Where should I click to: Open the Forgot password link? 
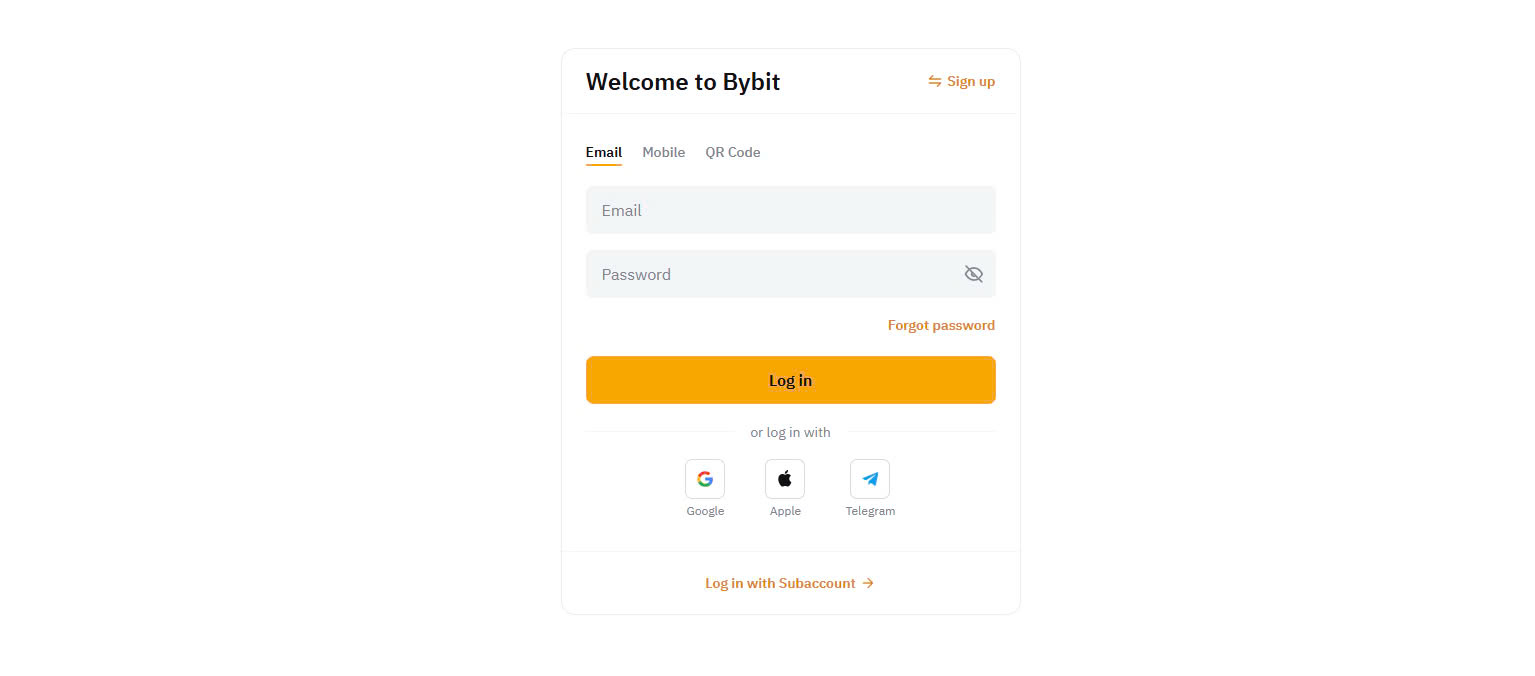point(941,325)
